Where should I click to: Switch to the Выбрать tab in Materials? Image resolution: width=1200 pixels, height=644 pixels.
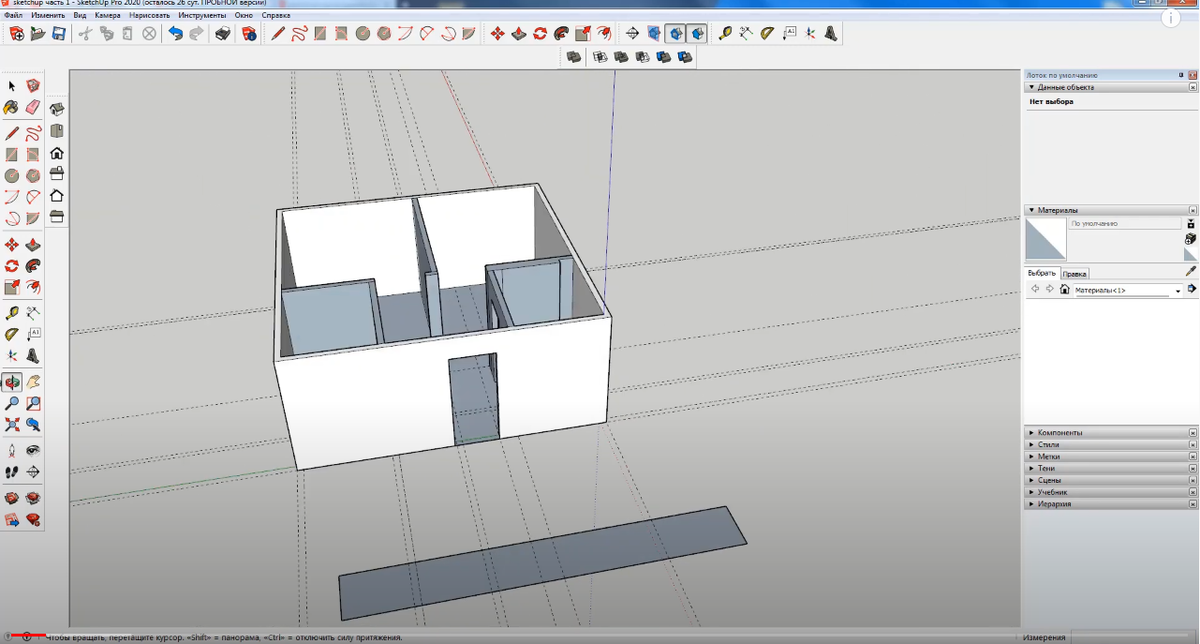click(x=1043, y=273)
